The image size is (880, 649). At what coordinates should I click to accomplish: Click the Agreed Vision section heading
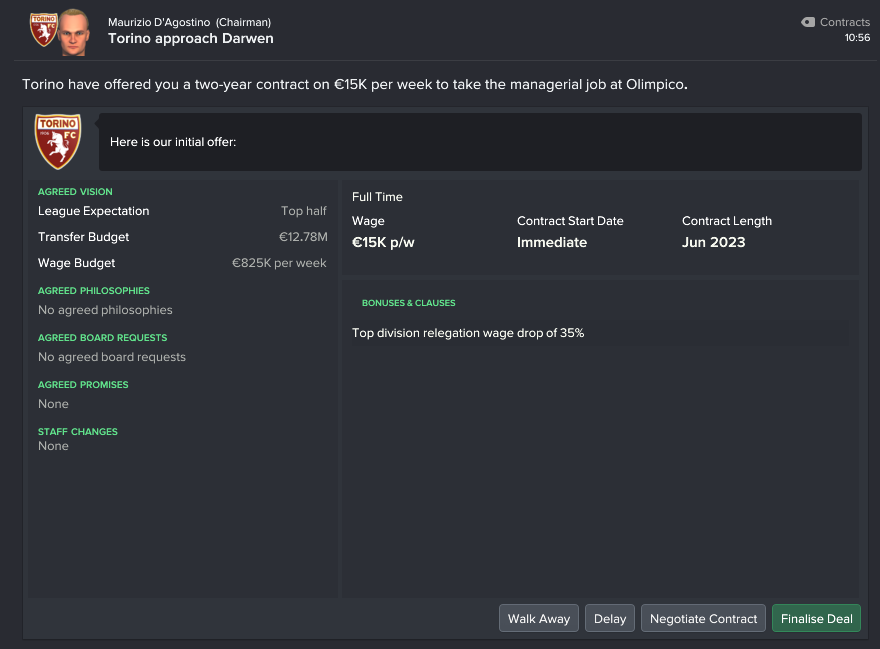(75, 191)
